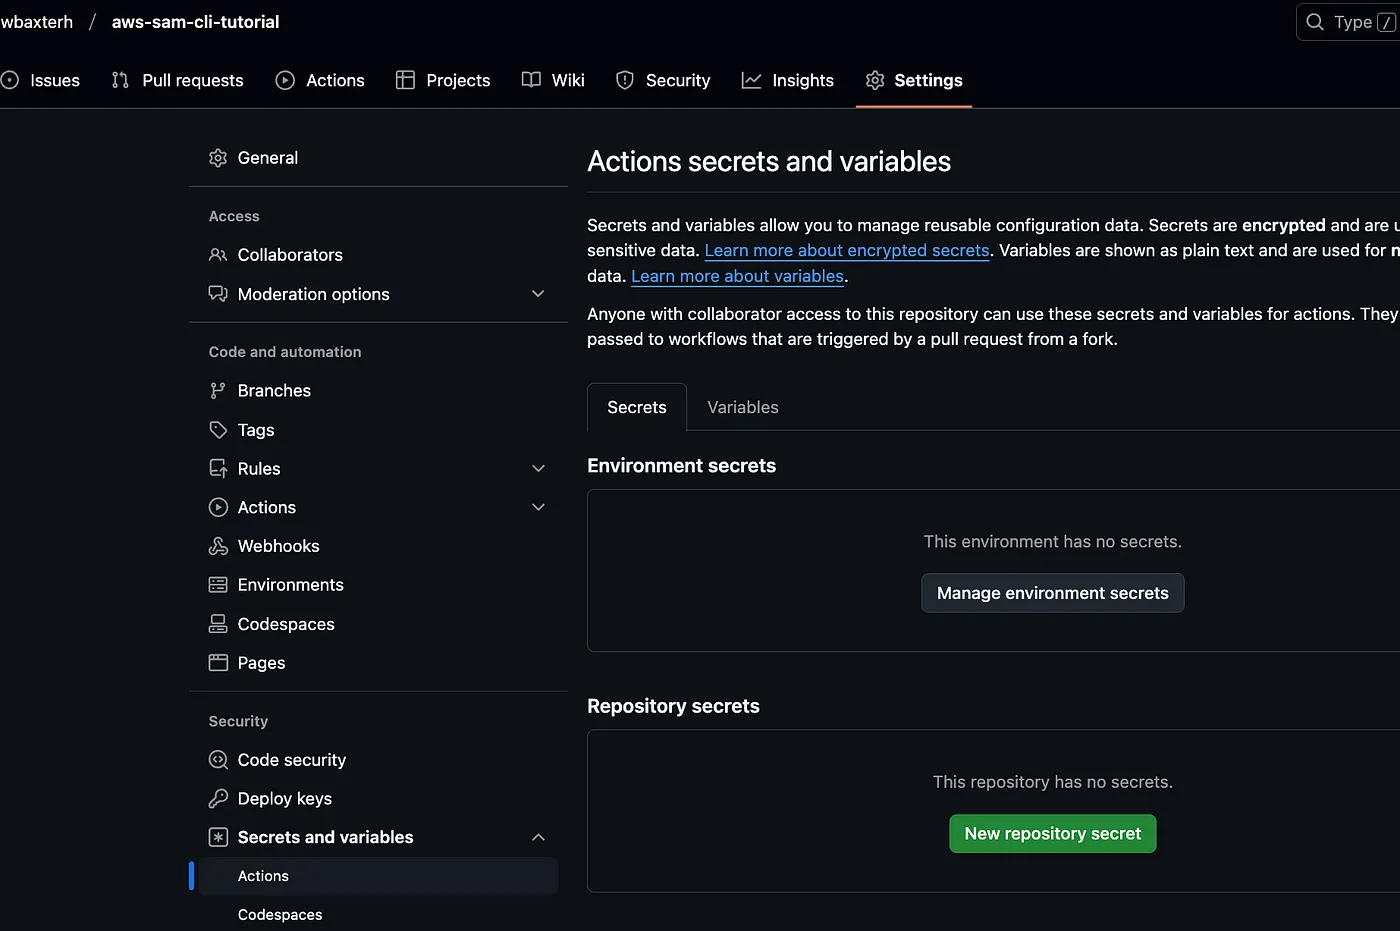Click the General gear icon in sidebar
Screen dimensions: 1400x931
pos(218,158)
